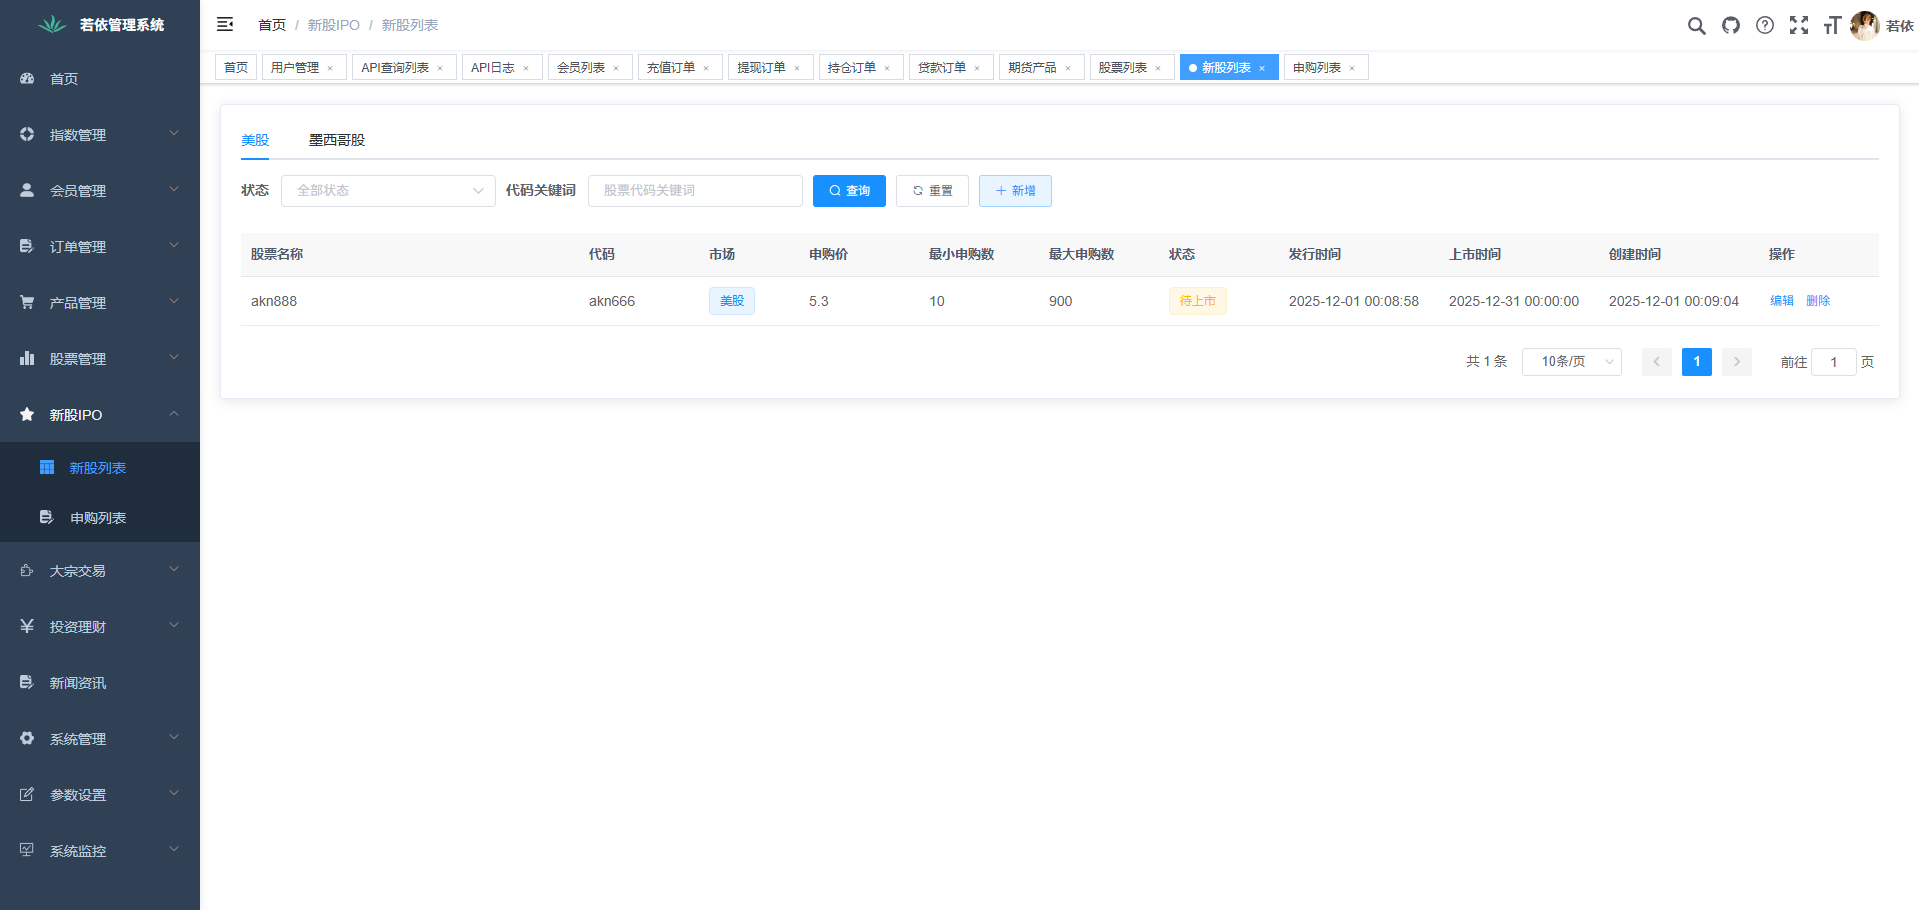Click the user avatar image

(x=1864, y=25)
